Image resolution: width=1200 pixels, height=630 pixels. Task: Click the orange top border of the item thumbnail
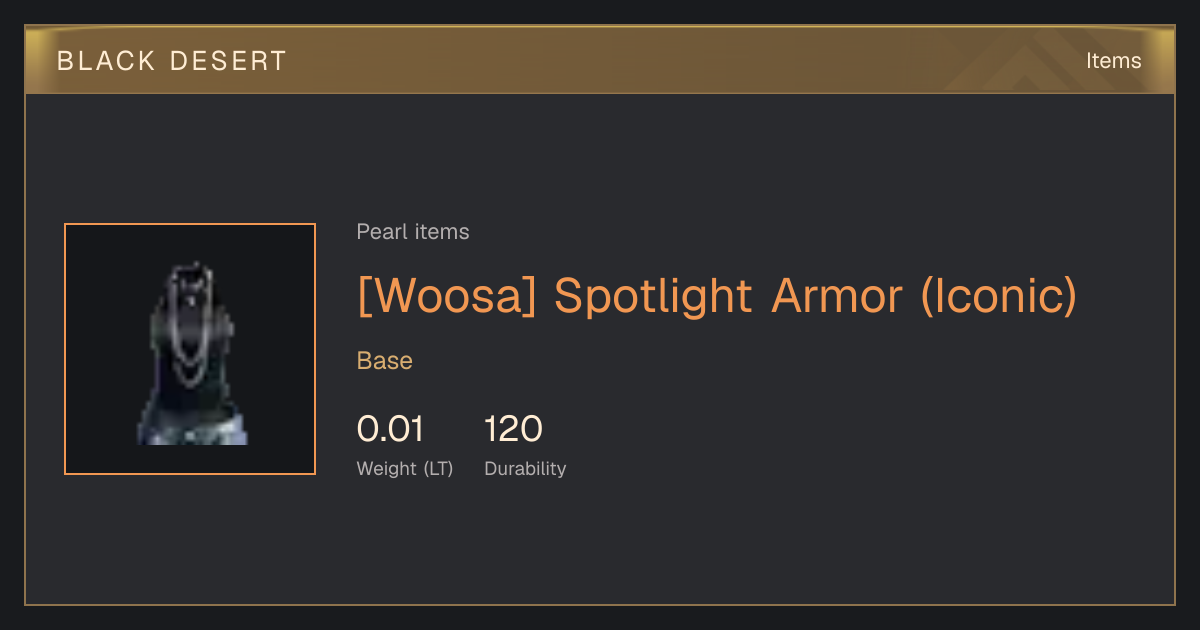[190, 224]
